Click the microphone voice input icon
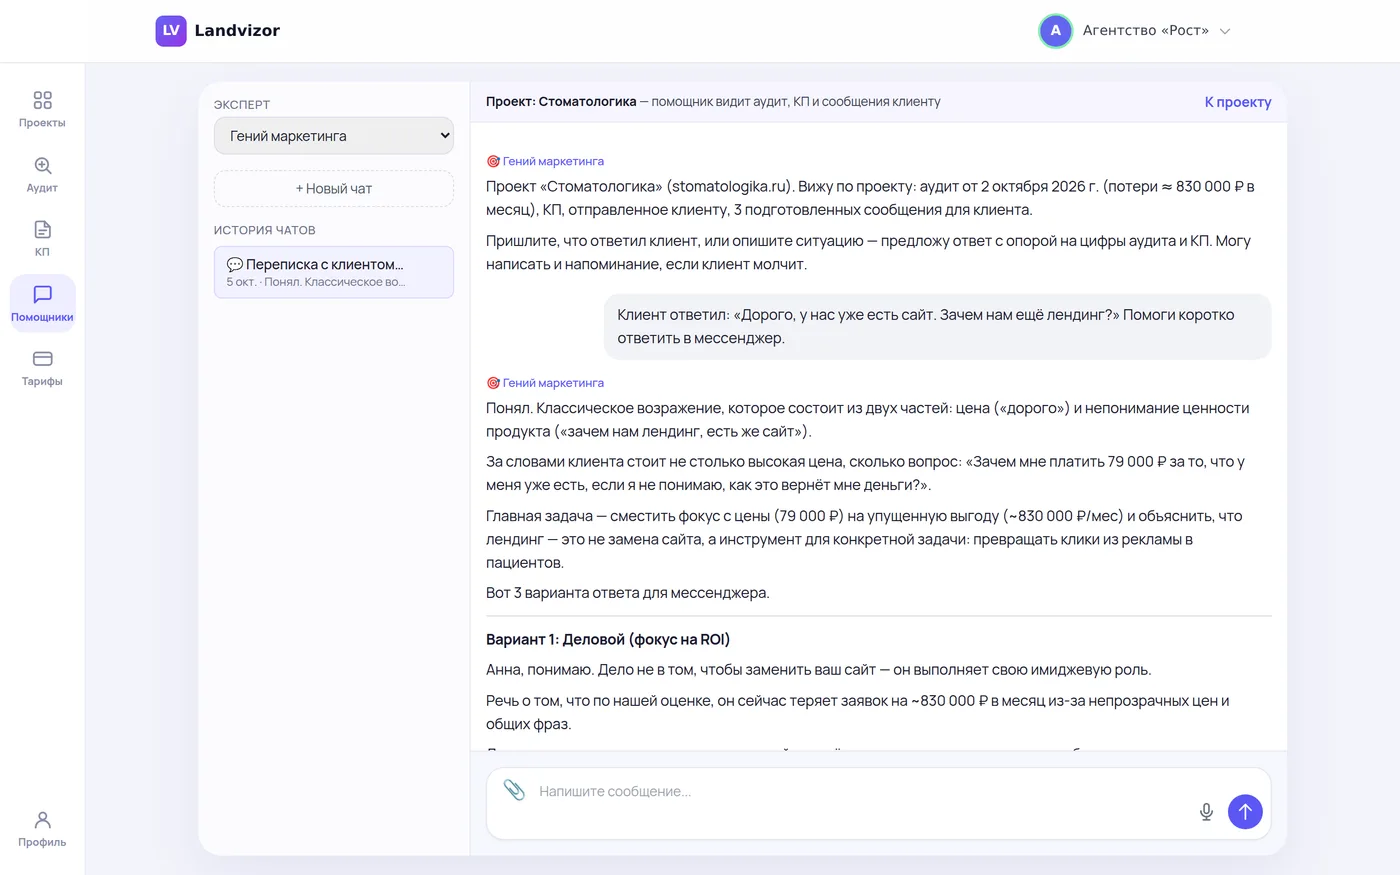The width and height of the screenshot is (1400, 875). coord(1206,812)
